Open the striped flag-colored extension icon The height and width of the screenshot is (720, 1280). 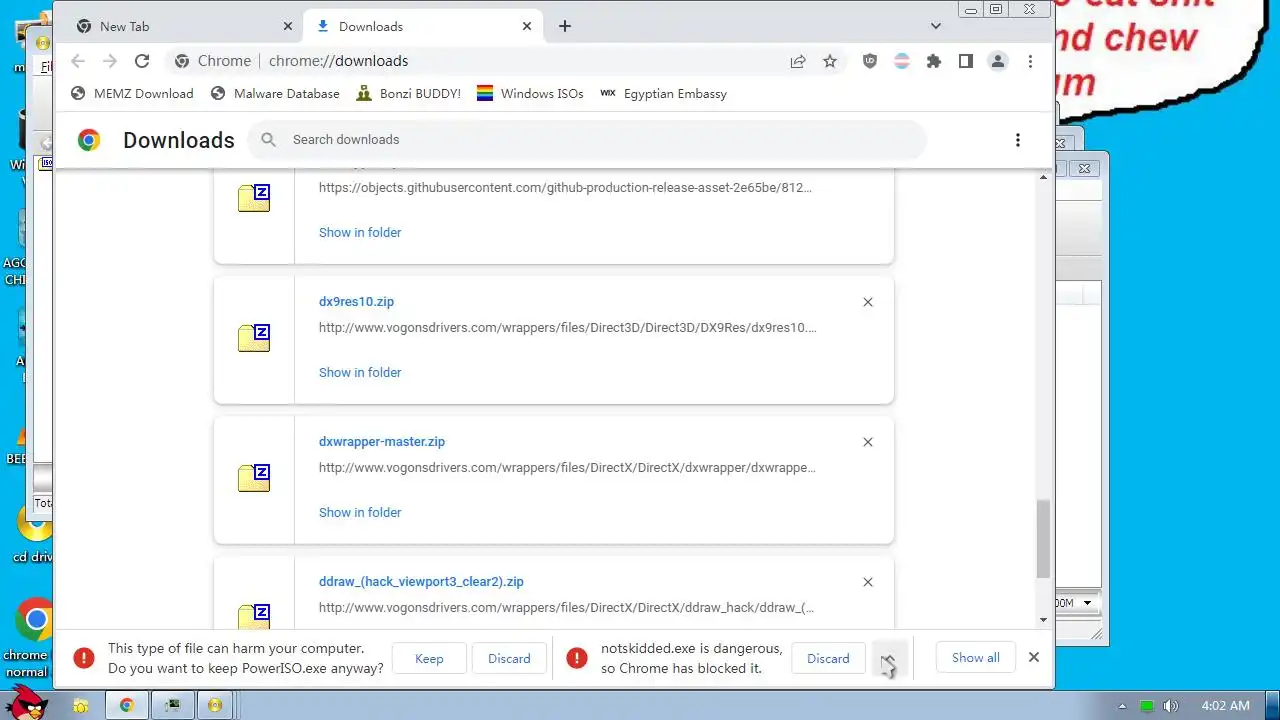tap(902, 61)
